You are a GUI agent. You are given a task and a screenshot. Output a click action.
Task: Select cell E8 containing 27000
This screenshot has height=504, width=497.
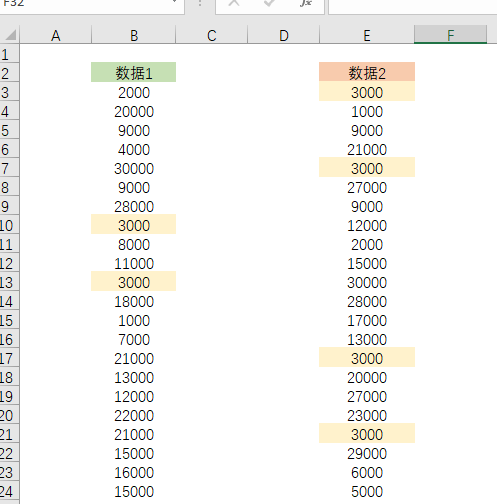click(367, 187)
